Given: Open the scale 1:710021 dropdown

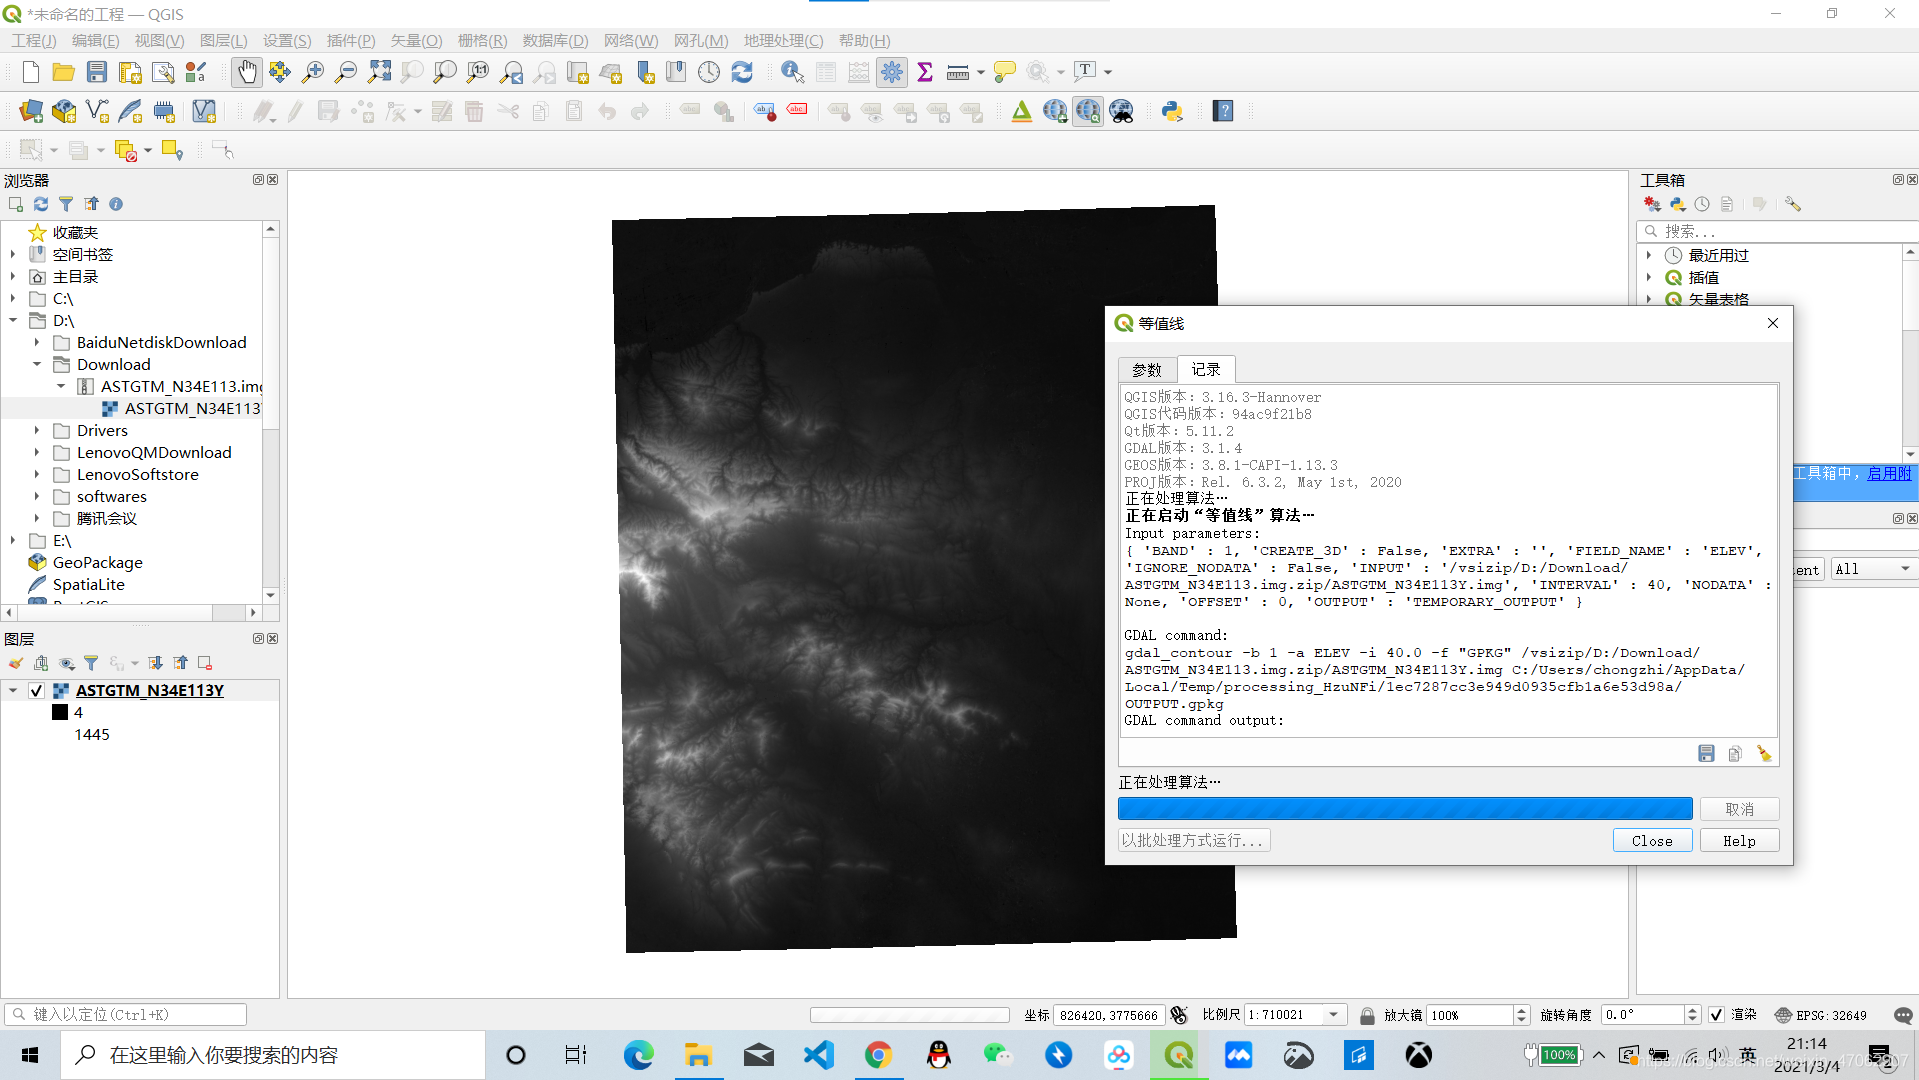Looking at the screenshot, I should pyautogui.click(x=1334, y=1015).
